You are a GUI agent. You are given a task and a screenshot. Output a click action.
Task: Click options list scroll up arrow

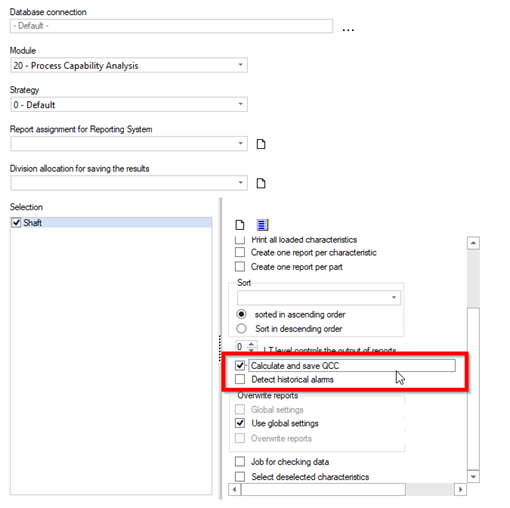(473, 243)
